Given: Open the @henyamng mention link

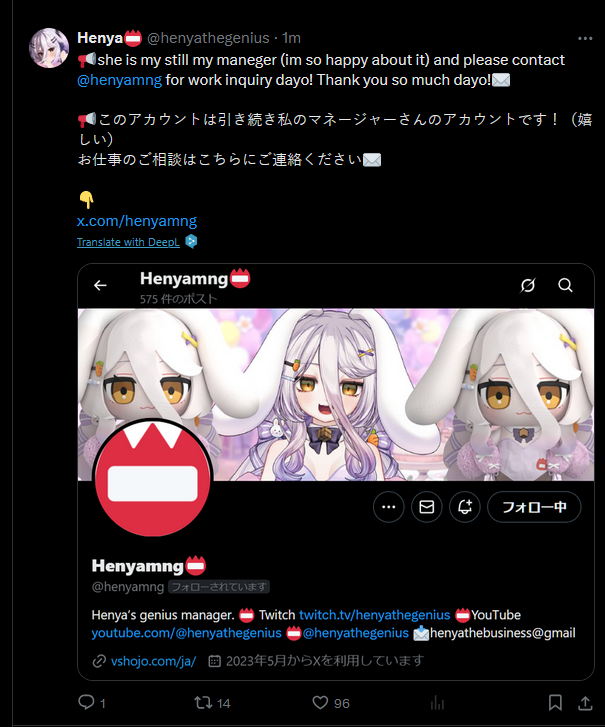Looking at the screenshot, I should tap(119, 80).
